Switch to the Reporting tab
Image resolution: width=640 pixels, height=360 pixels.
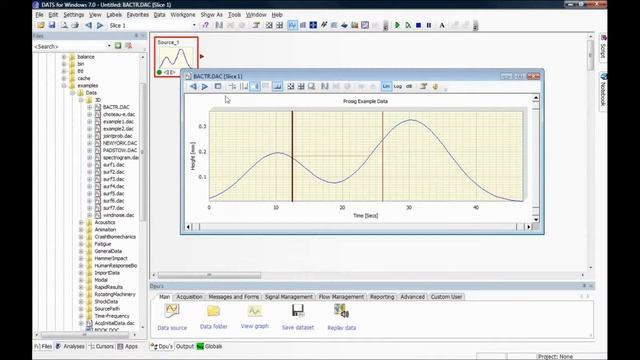tap(382, 297)
